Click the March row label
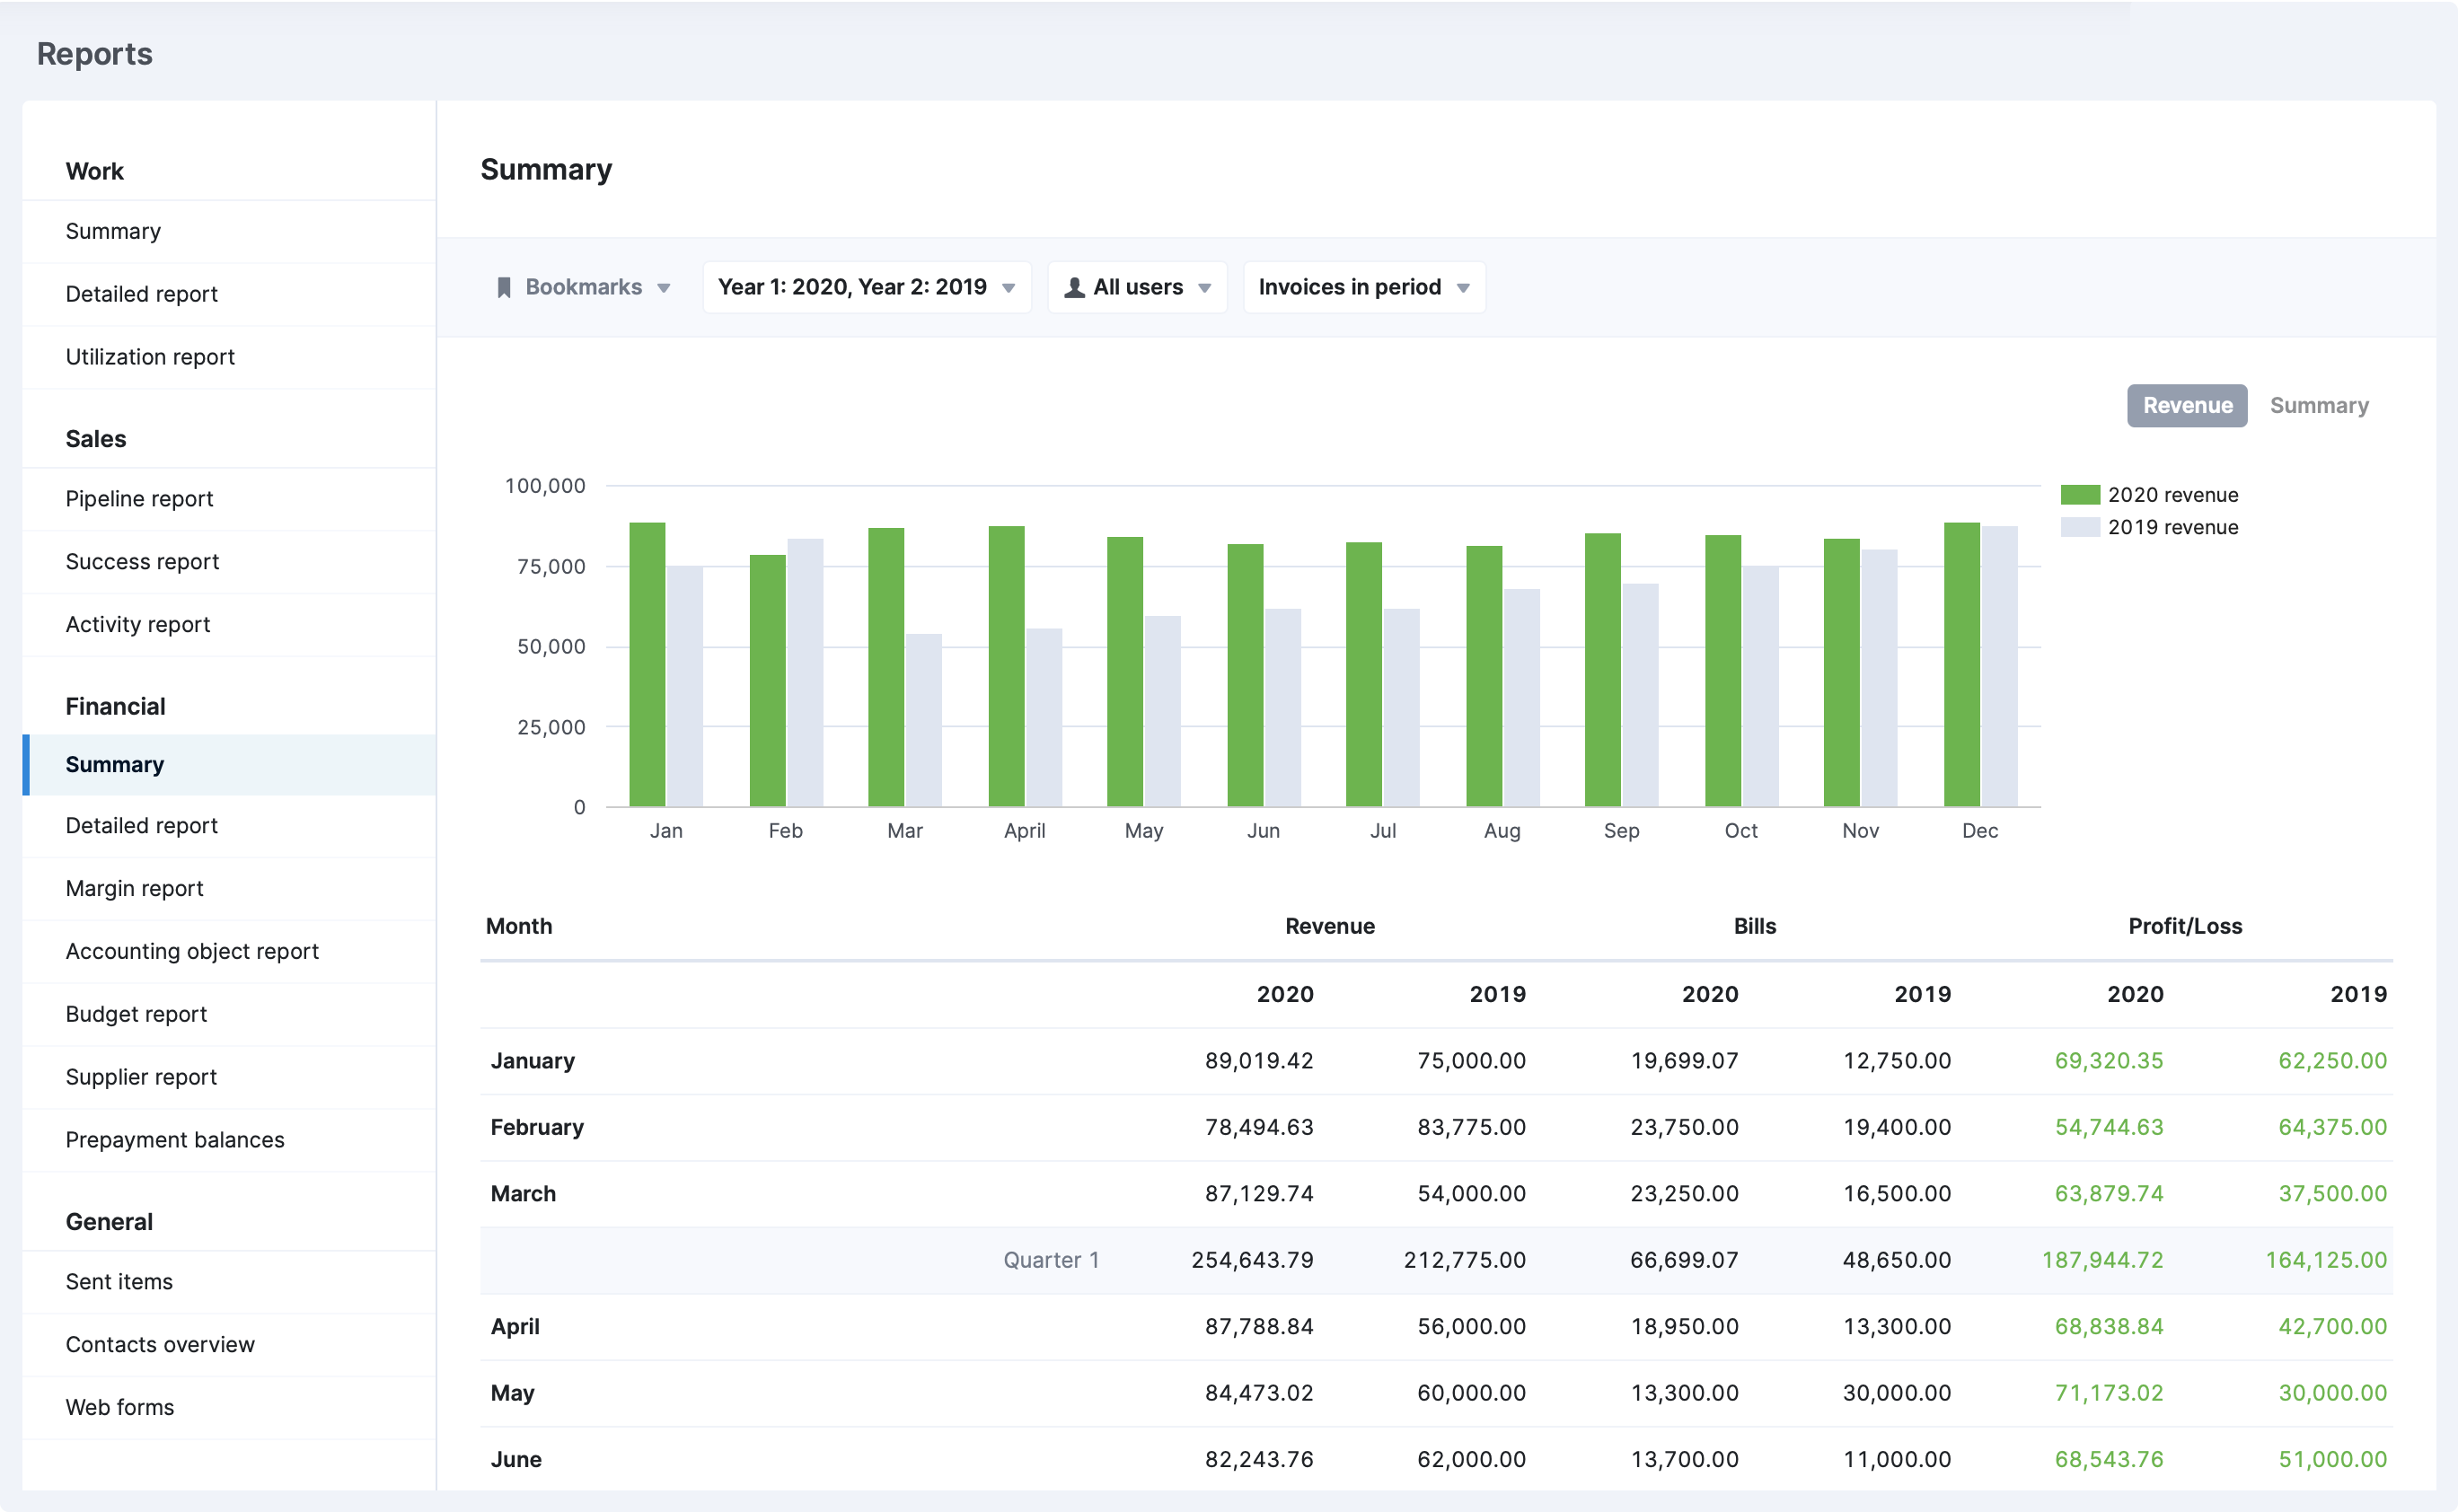The height and width of the screenshot is (1512, 2458). (x=523, y=1194)
